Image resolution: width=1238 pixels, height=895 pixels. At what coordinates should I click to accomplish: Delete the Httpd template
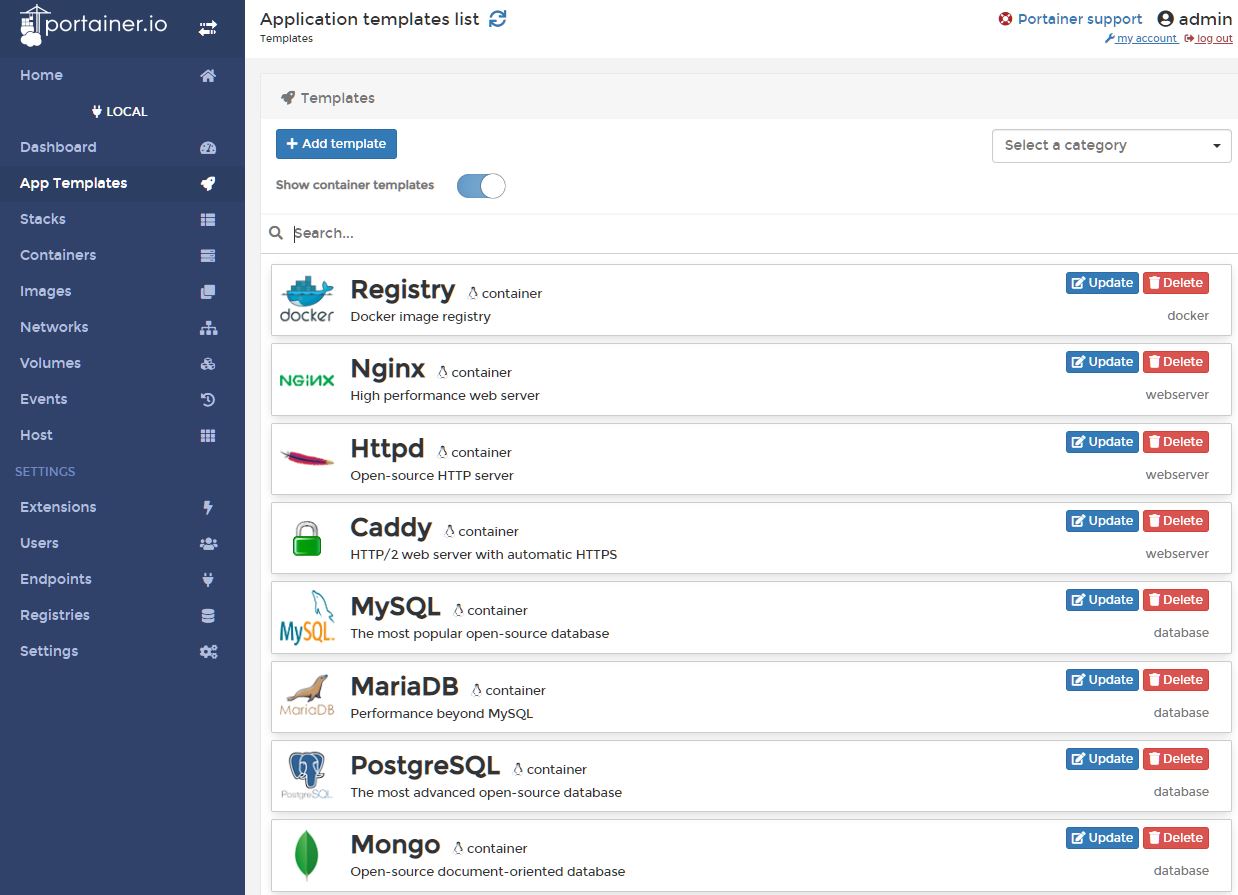tap(1176, 442)
